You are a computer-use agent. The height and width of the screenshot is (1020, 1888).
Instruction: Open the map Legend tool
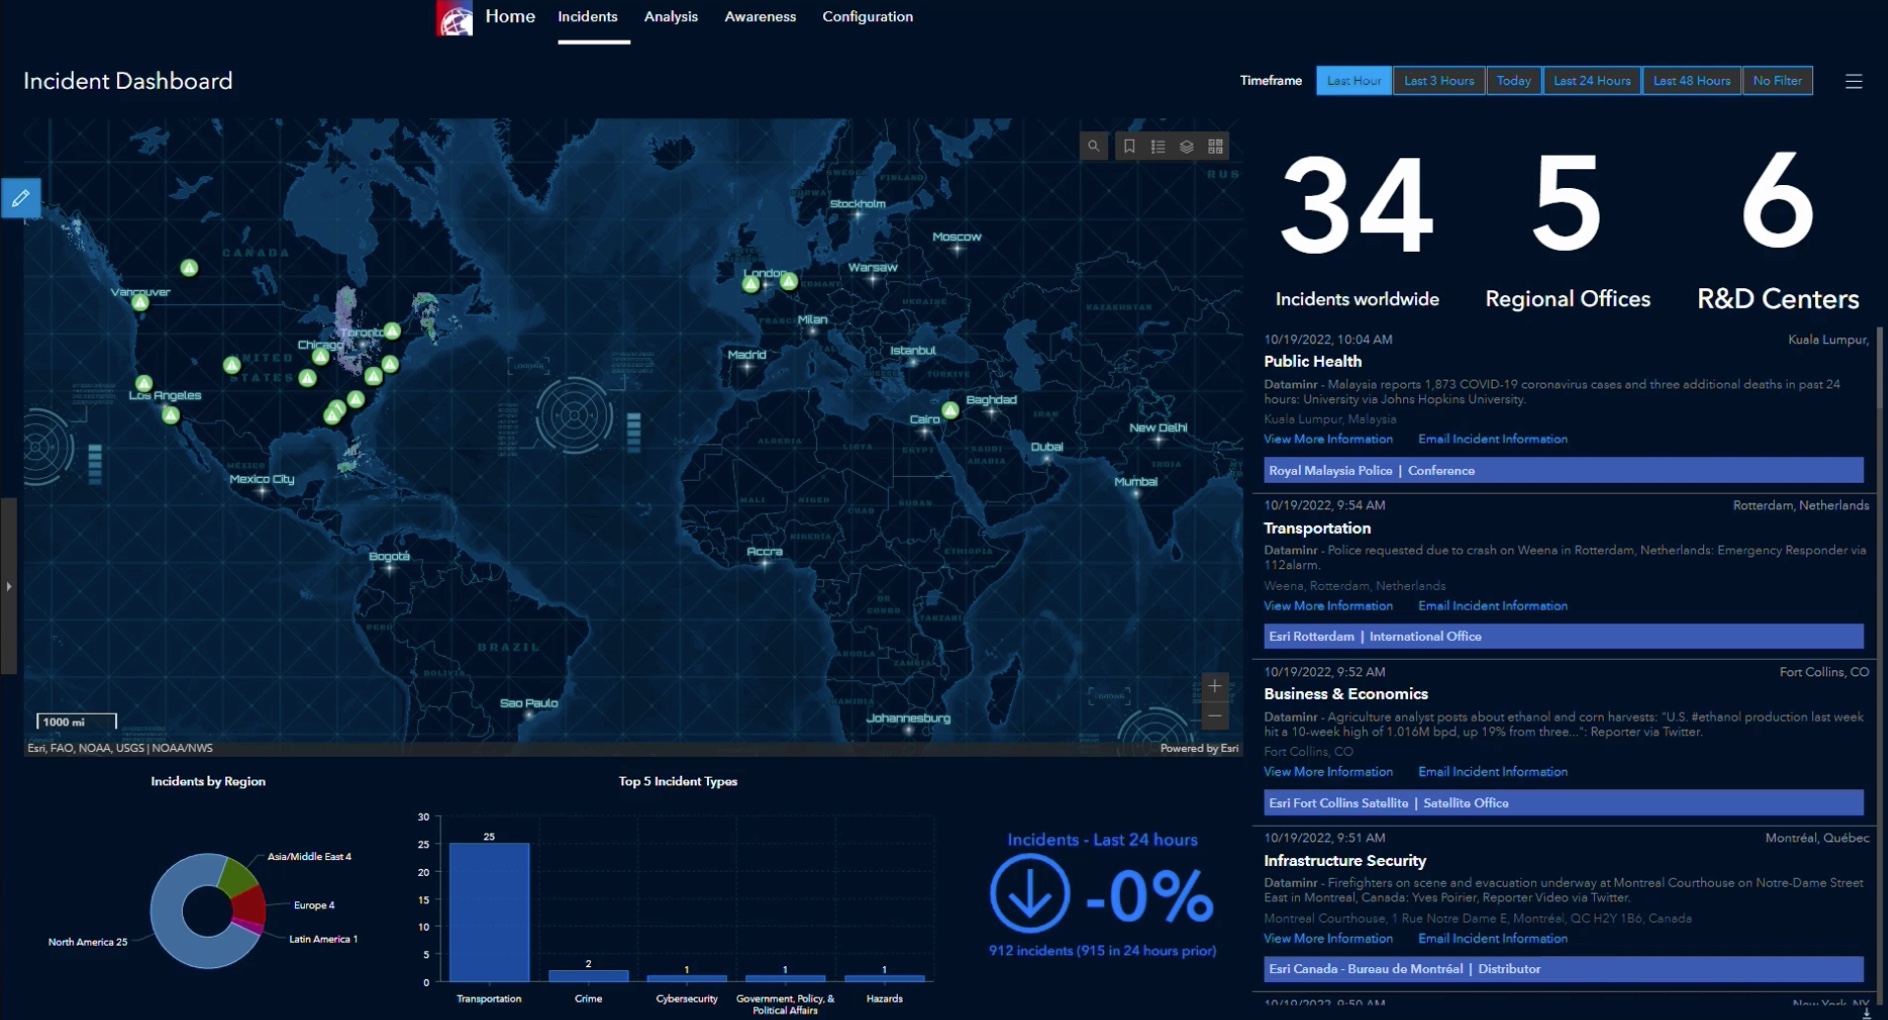(x=1157, y=146)
